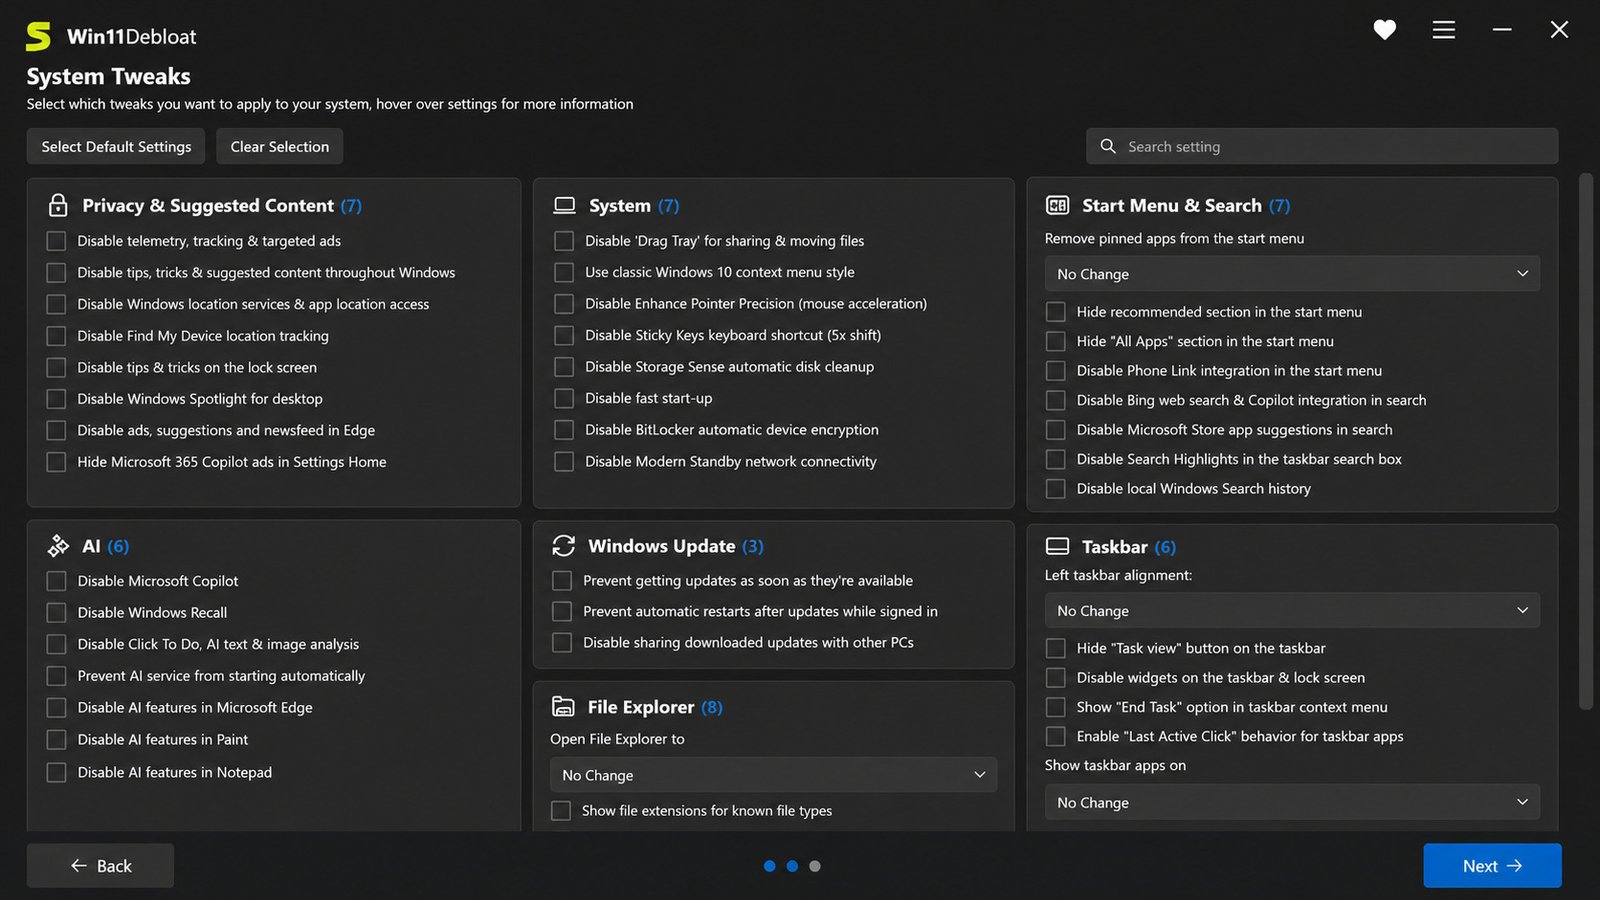Check Prevent automatic restarts after updates

(x=562, y=611)
